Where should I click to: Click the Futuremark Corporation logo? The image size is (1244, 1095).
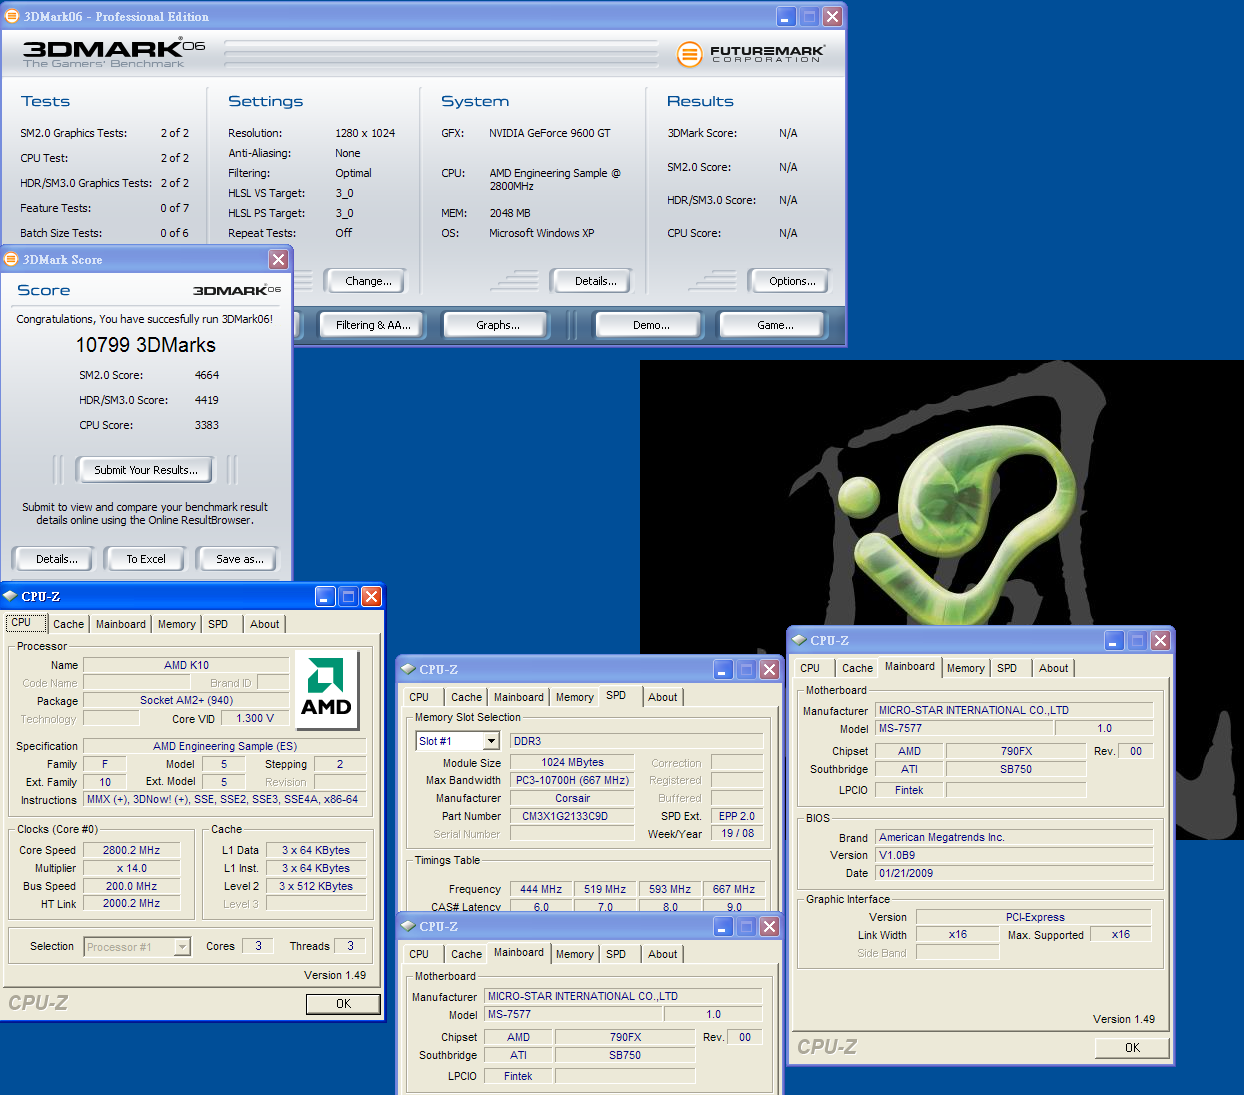click(751, 54)
